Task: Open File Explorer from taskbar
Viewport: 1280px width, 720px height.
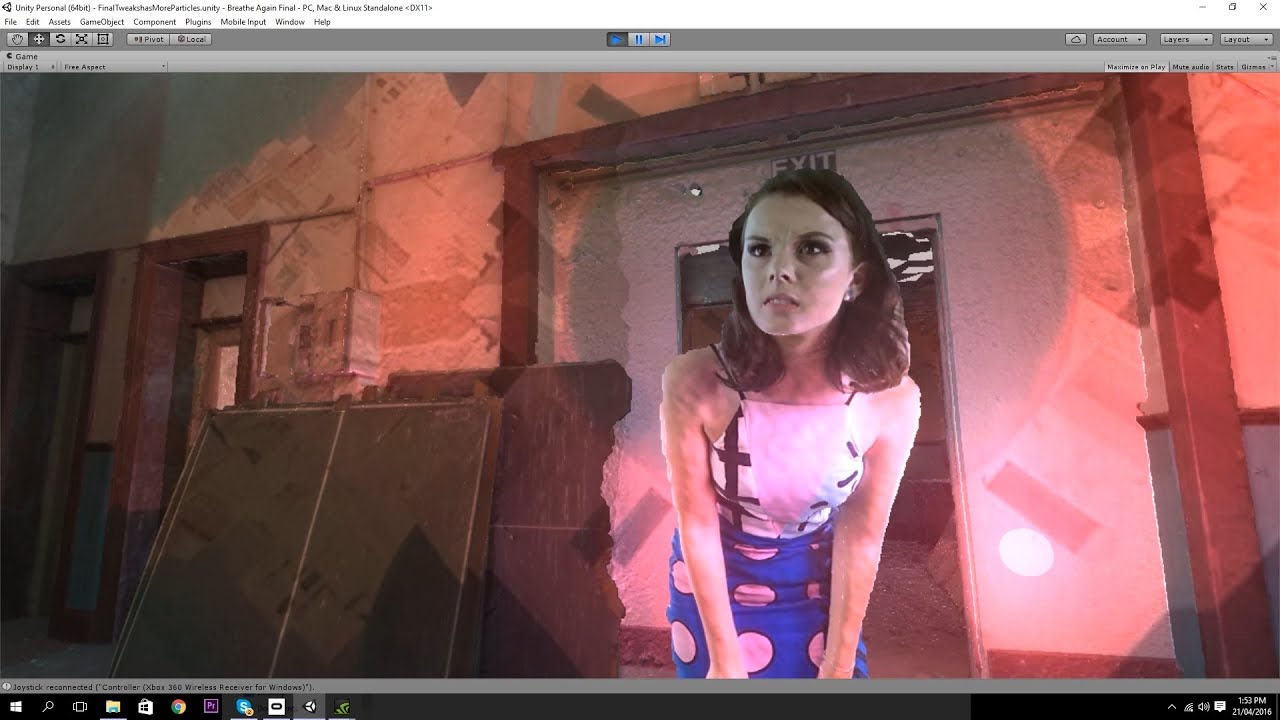Action: (113, 707)
